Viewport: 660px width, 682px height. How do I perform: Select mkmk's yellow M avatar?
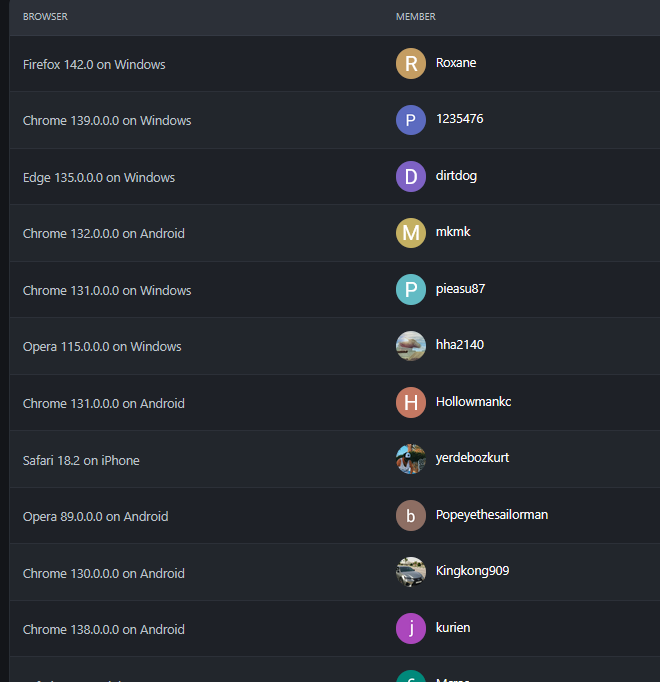coord(411,233)
